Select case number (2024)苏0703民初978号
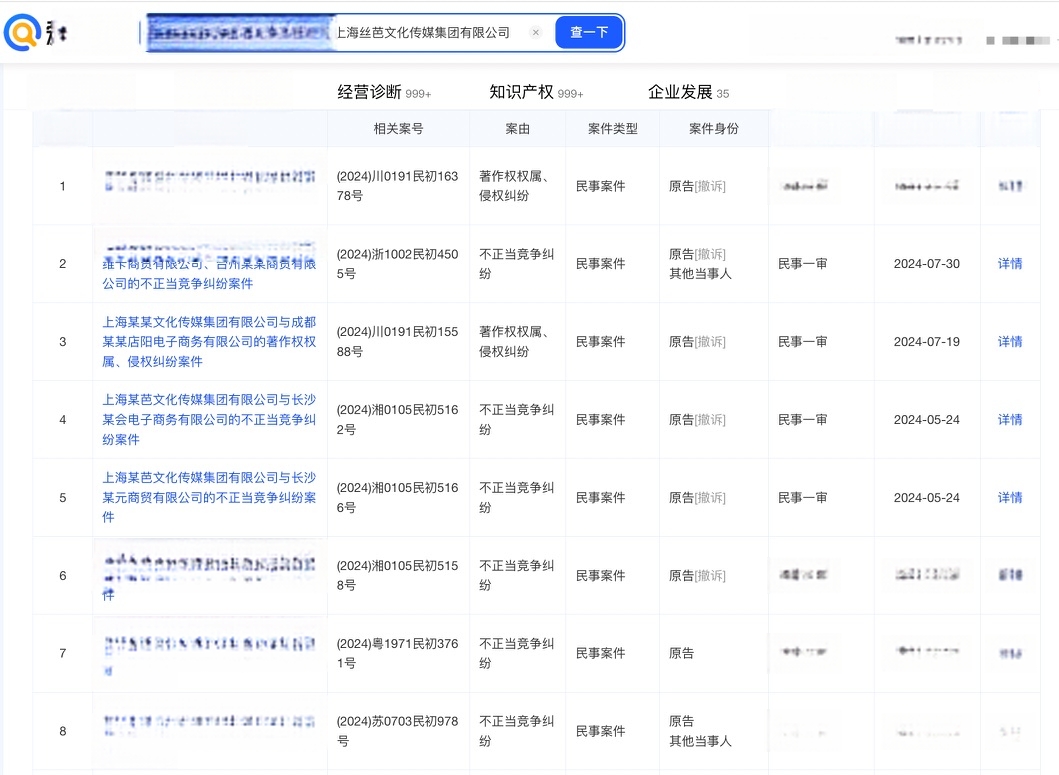1059x775 pixels. 398,730
